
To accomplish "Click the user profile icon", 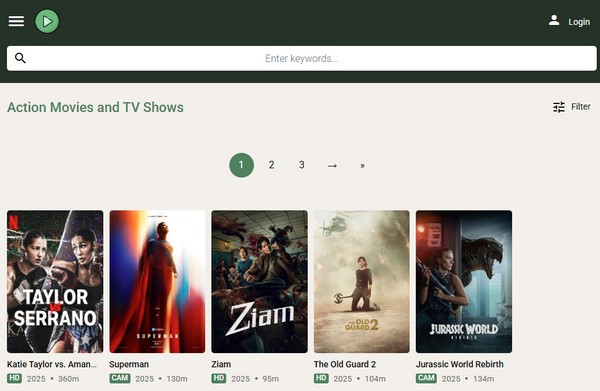I will 554,20.
